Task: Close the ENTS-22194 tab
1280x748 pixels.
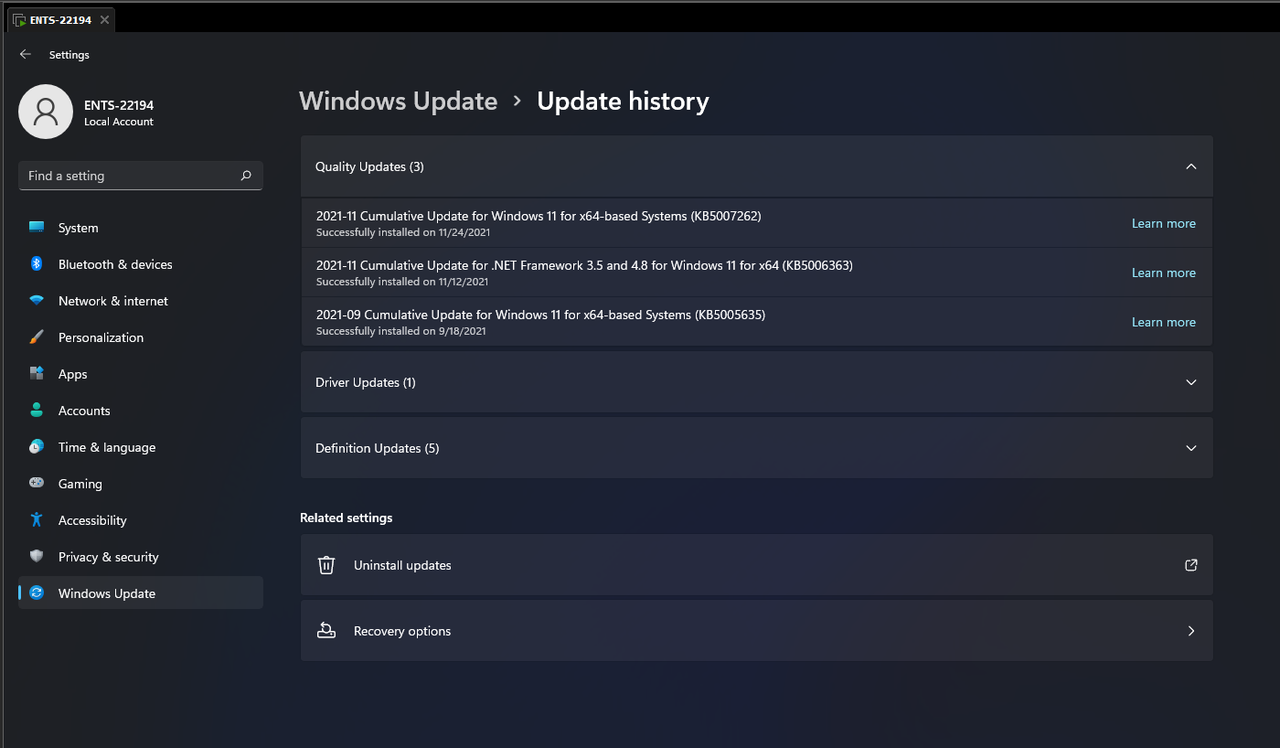Action: point(105,20)
